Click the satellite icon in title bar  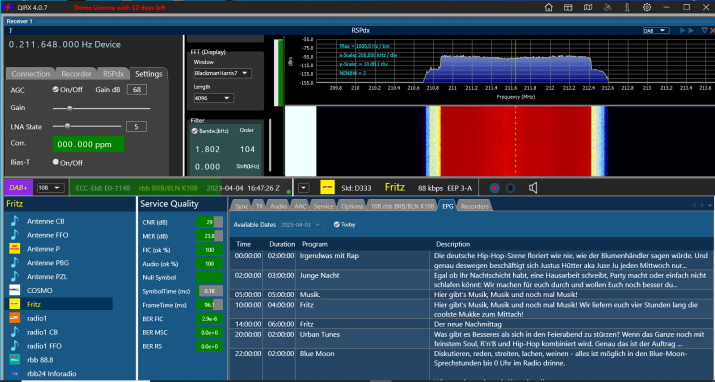click(x=607, y=7)
